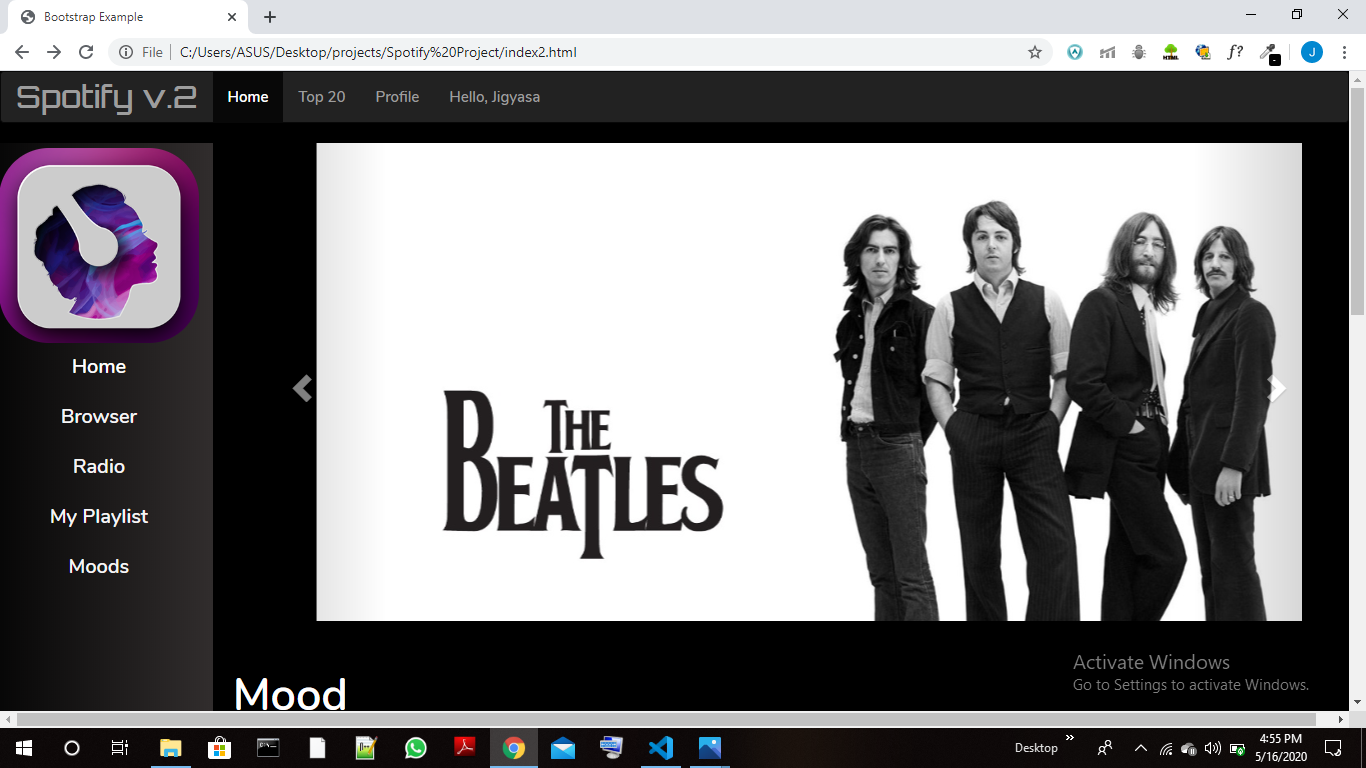Screen dimensions: 1366x768
Task: Open the HTML tree extension icon
Action: point(1171,52)
